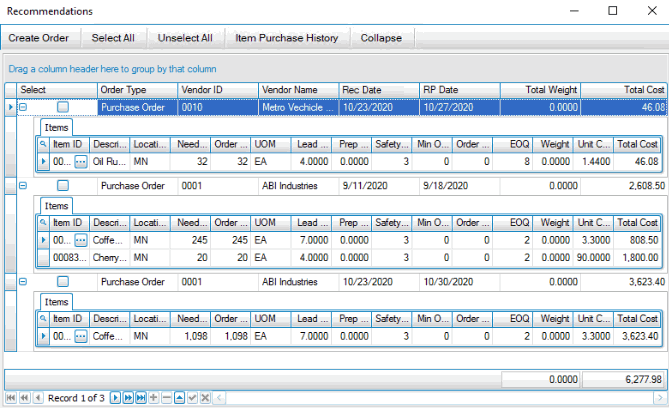Viewport: 669px width, 408px height.
Task: Click the 90.0000 unit cost cell
Action: pyautogui.click(x=593, y=258)
